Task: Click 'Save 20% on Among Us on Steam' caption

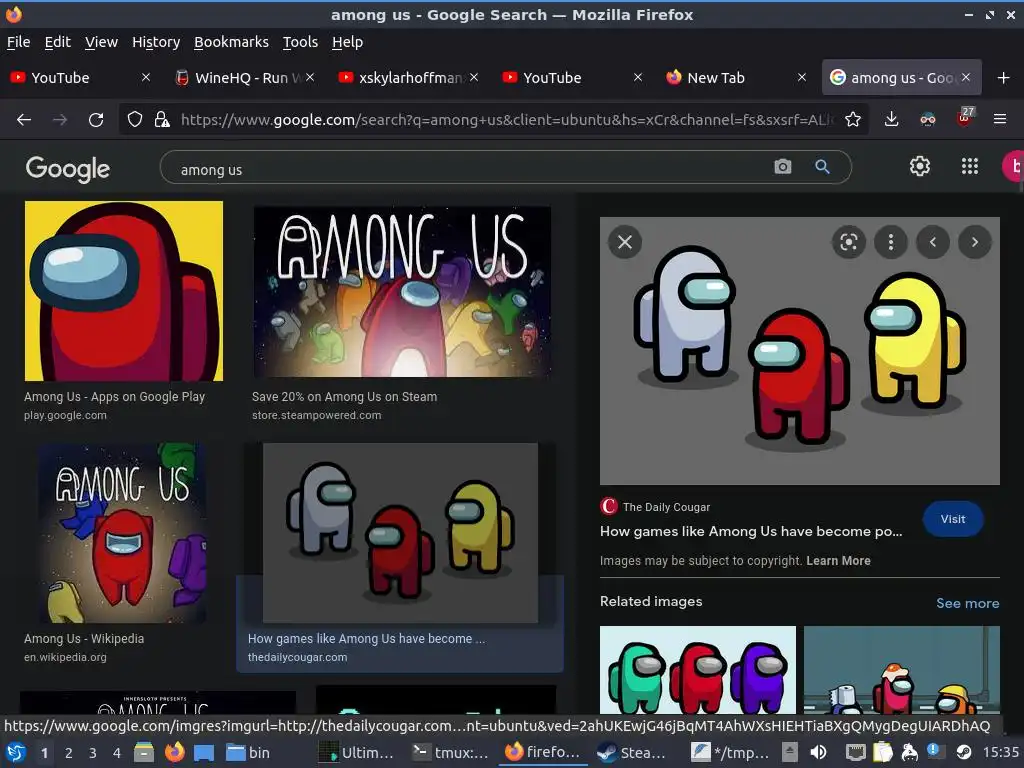Action: pos(344,396)
